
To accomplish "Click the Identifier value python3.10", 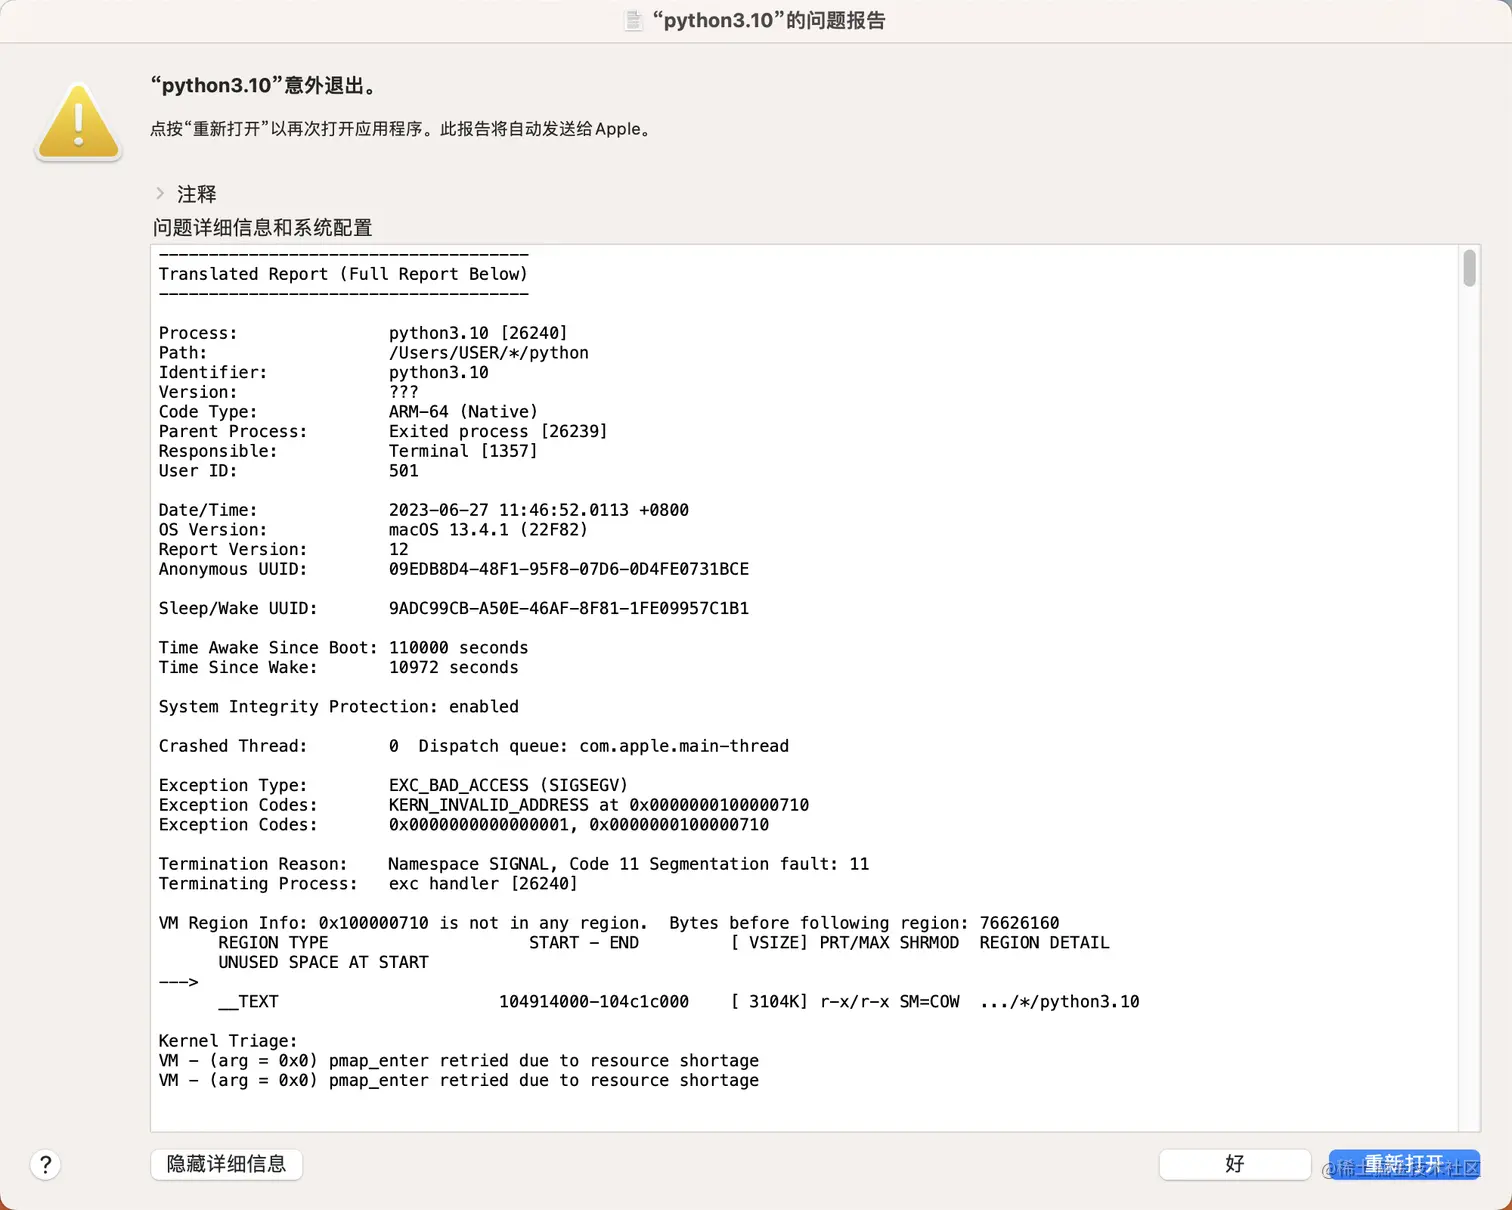I will (439, 373).
